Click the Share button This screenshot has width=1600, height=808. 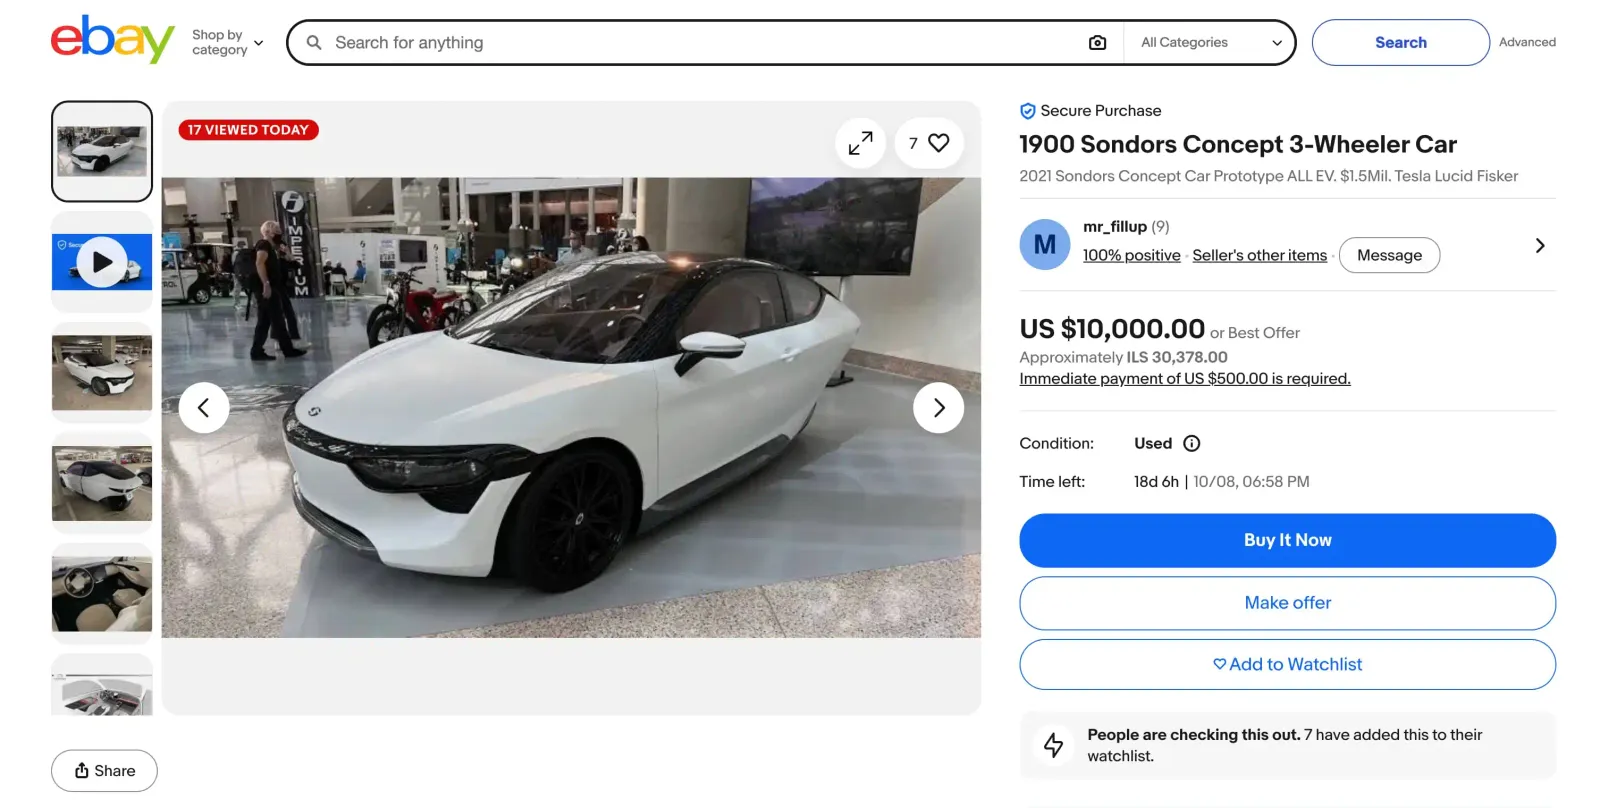pos(104,771)
